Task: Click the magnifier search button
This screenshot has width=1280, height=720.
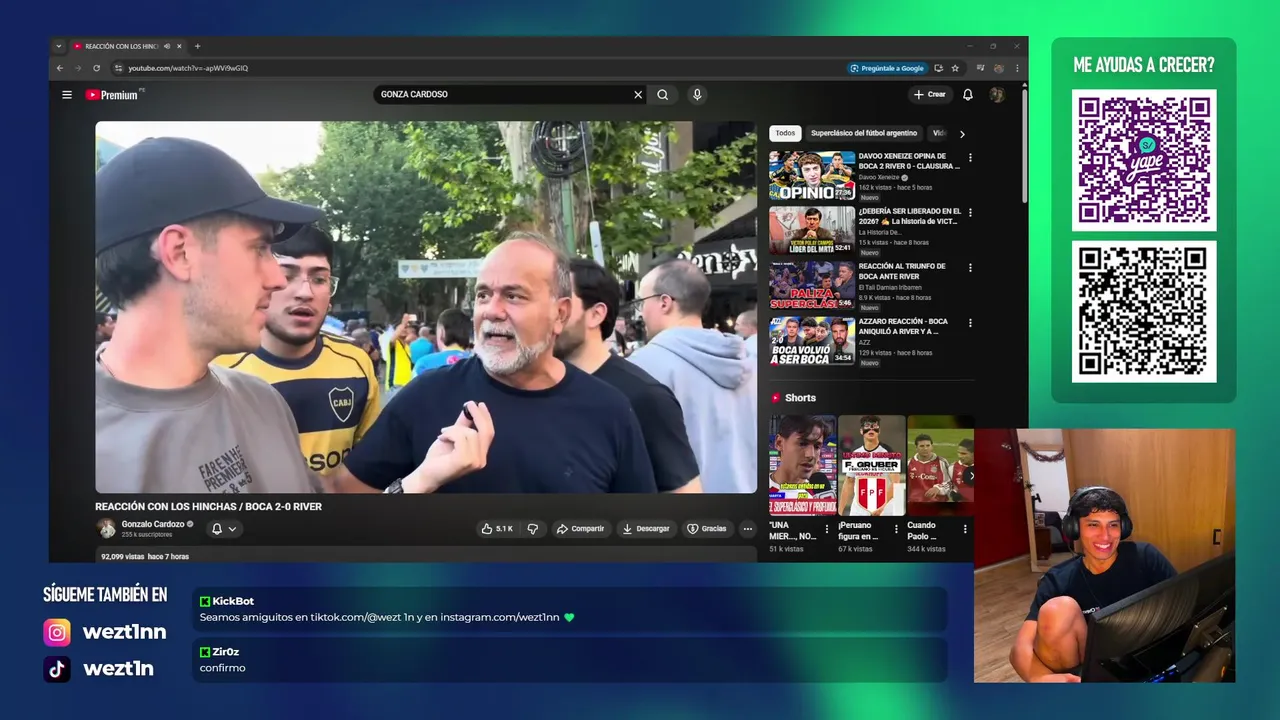Action: coord(662,95)
